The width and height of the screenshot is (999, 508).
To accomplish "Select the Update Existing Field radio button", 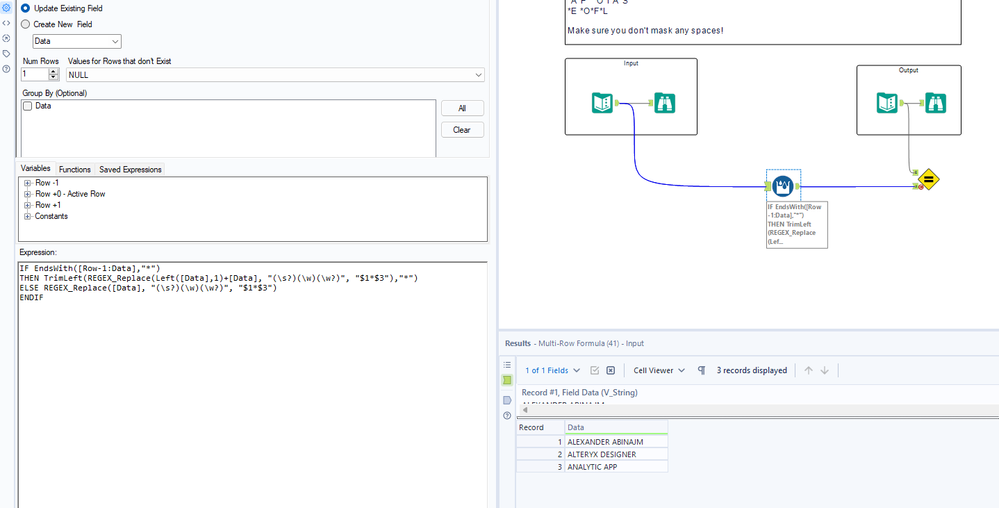I will (x=25, y=9).
